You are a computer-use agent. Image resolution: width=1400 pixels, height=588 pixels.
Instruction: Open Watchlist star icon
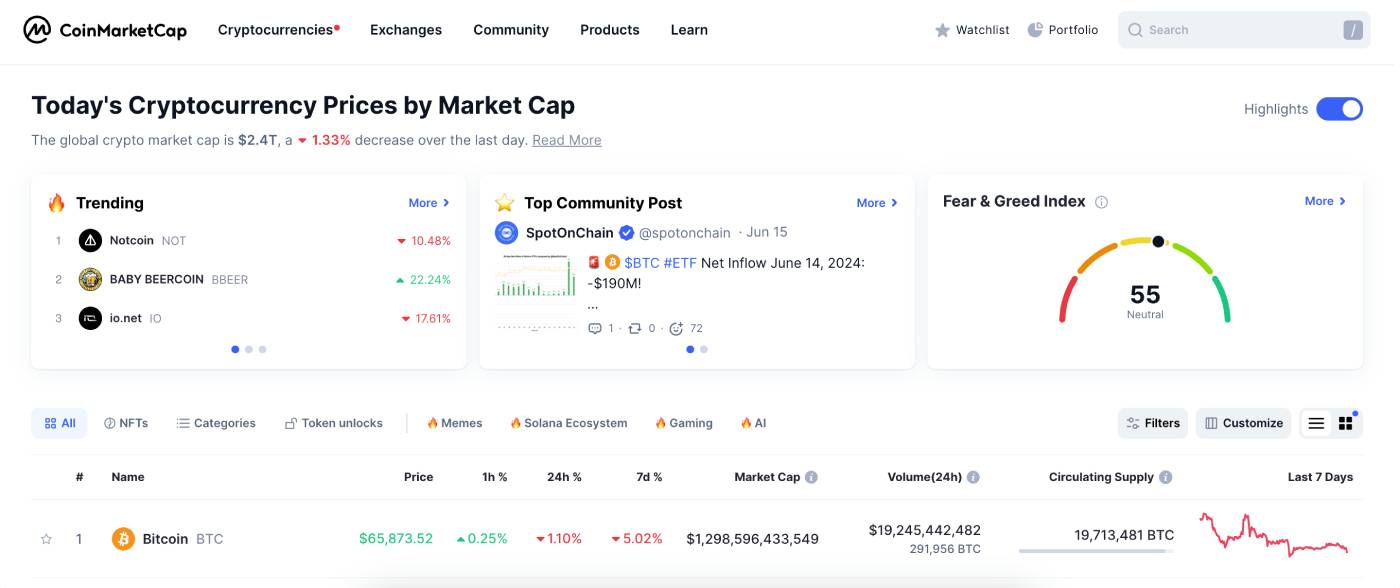pyautogui.click(x=942, y=30)
